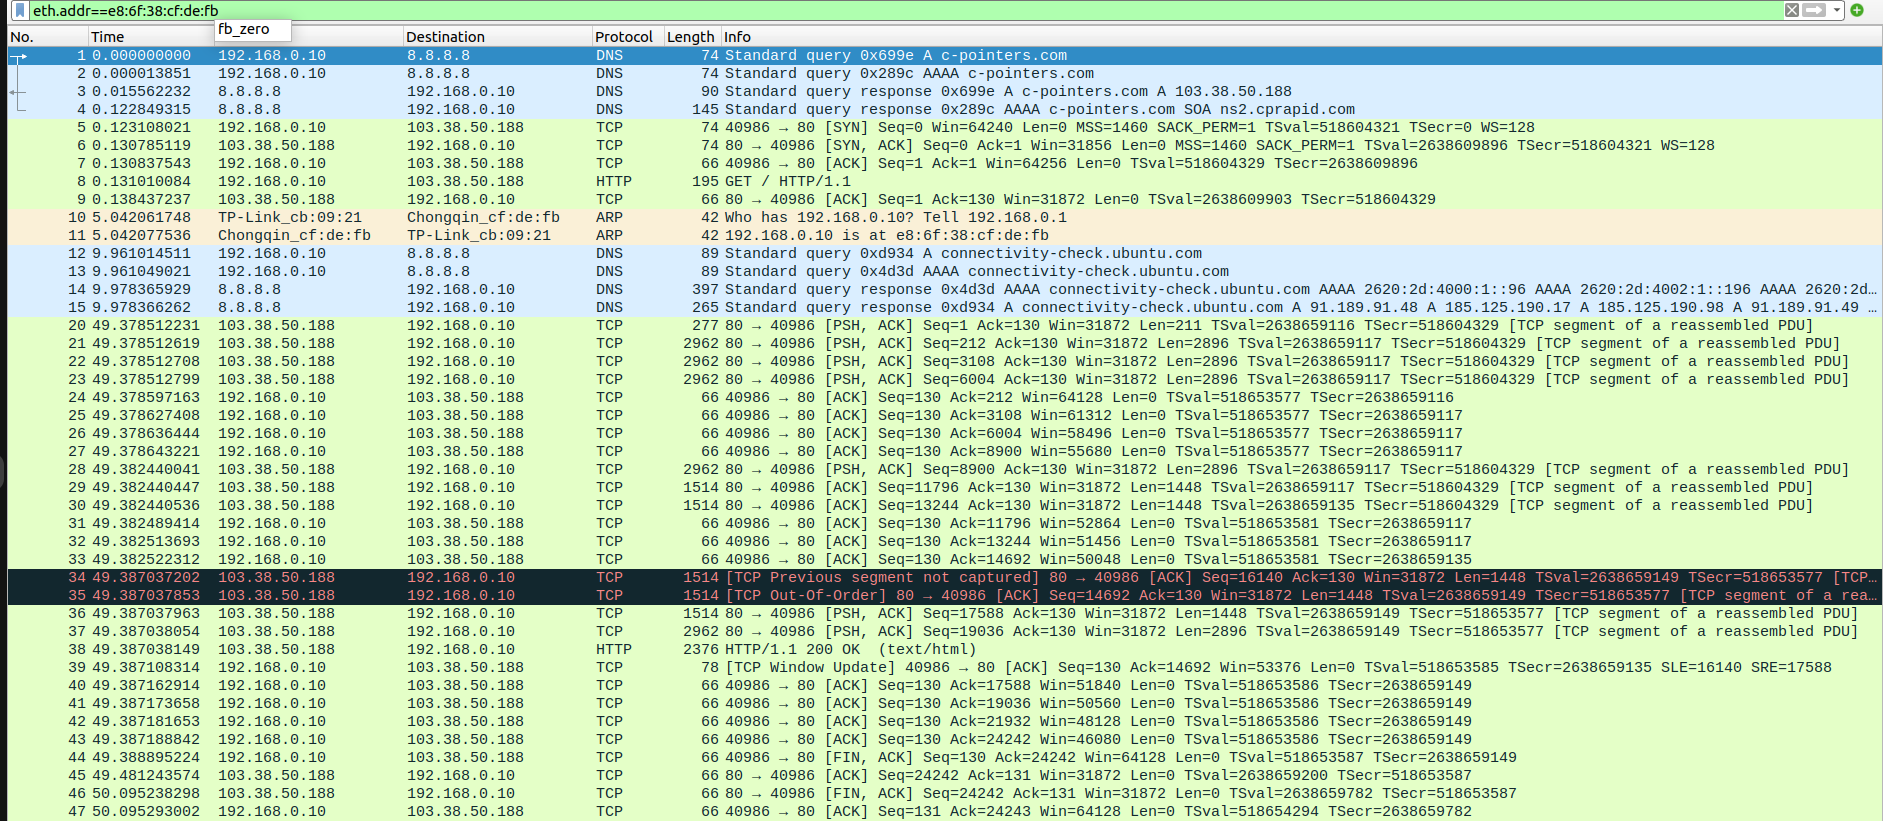1883x821 pixels.
Task: Sort by the Protocol column header
Action: tap(623, 37)
